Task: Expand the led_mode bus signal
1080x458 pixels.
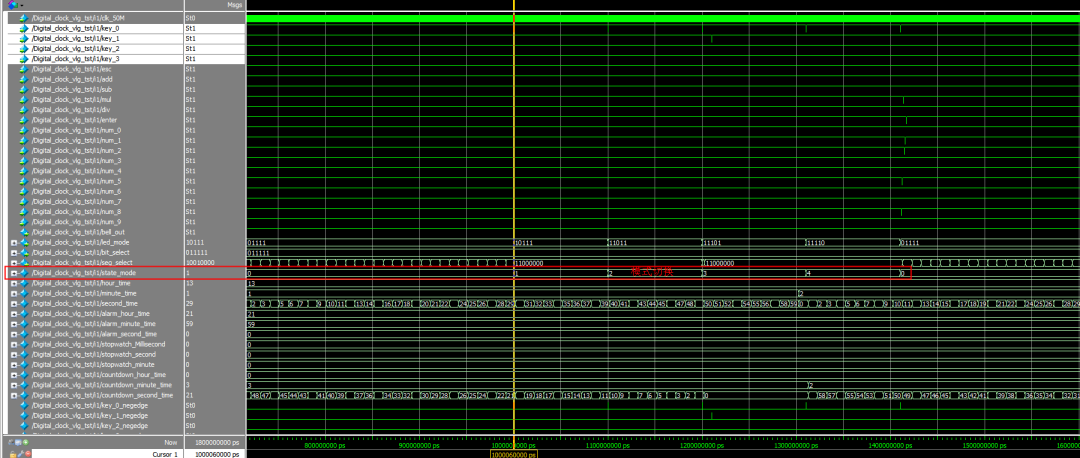Action: coord(14,242)
